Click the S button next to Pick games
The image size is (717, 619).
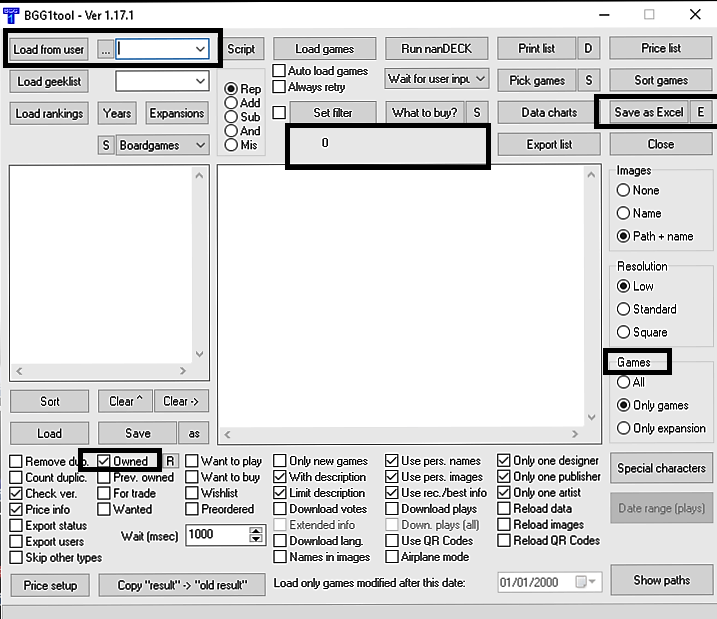coord(589,80)
